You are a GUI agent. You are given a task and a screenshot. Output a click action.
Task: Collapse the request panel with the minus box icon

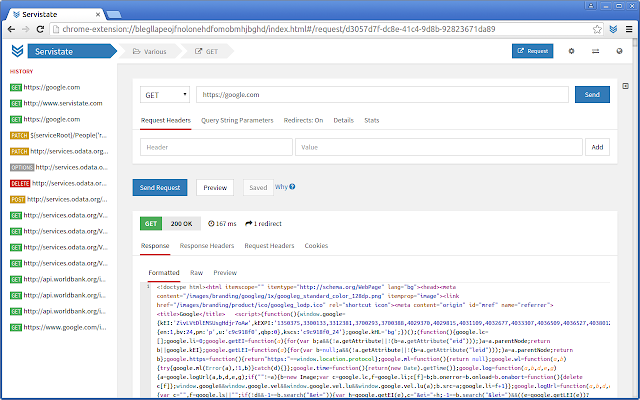tap(625, 86)
